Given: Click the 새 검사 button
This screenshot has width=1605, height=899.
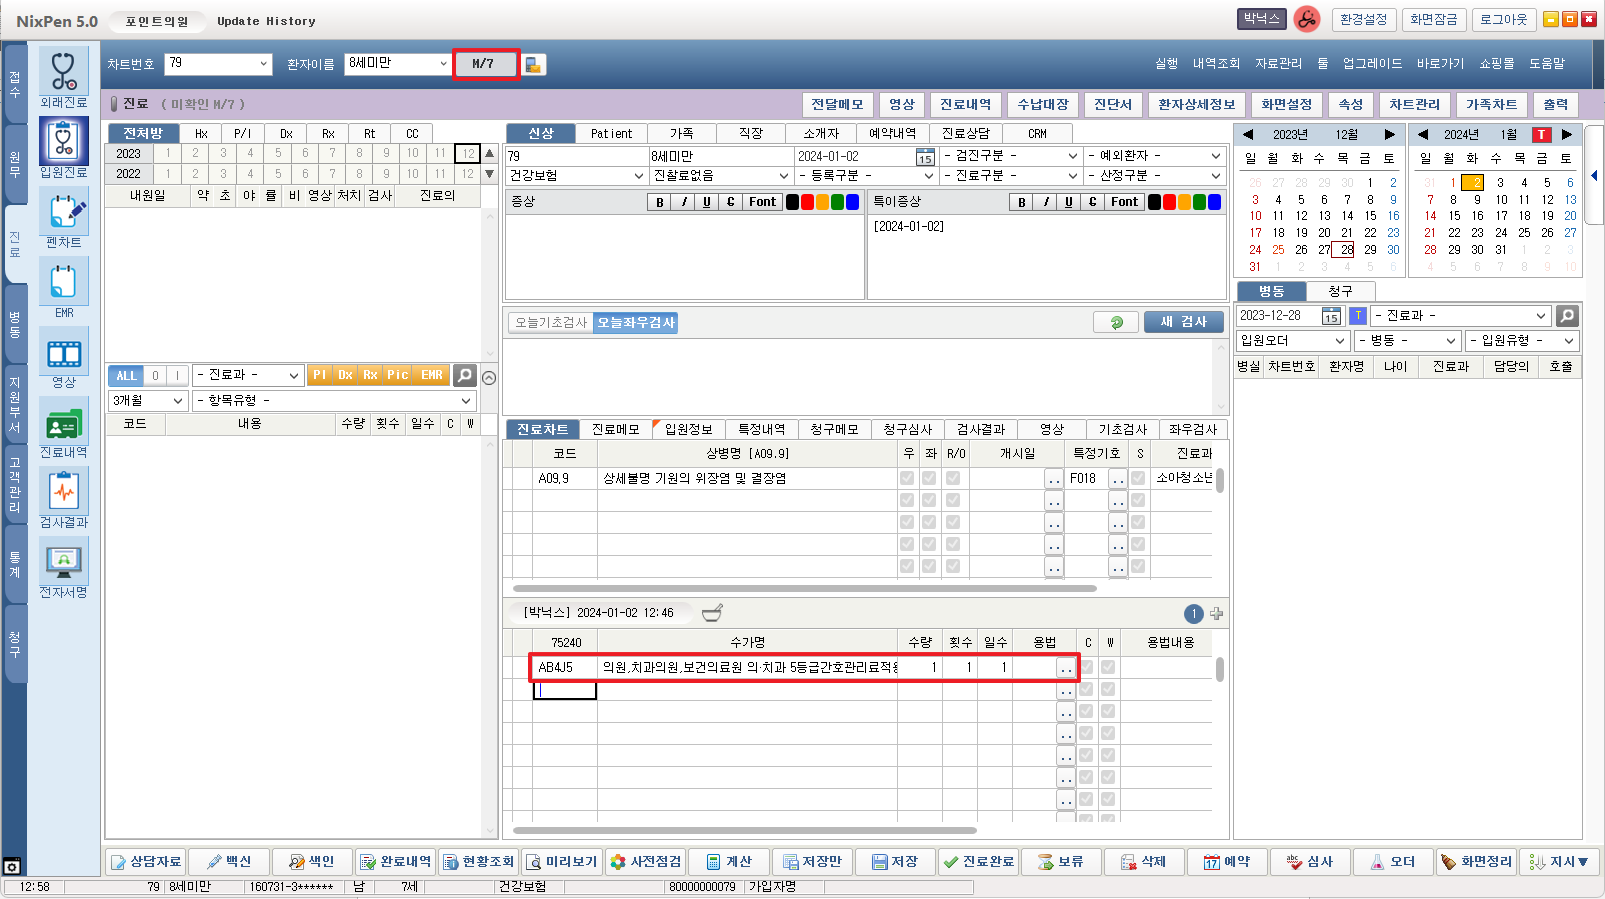Looking at the screenshot, I should 1183,322.
